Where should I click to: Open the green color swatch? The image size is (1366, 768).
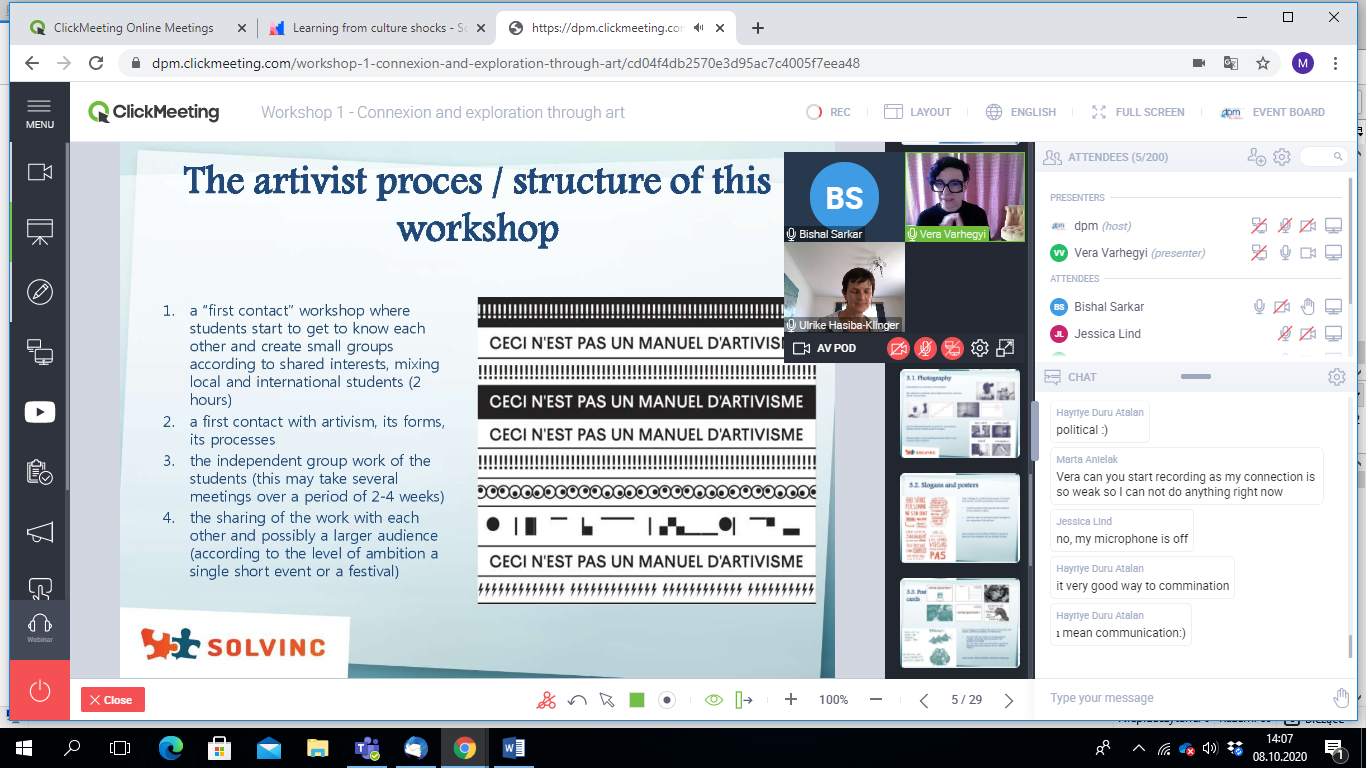point(637,700)
